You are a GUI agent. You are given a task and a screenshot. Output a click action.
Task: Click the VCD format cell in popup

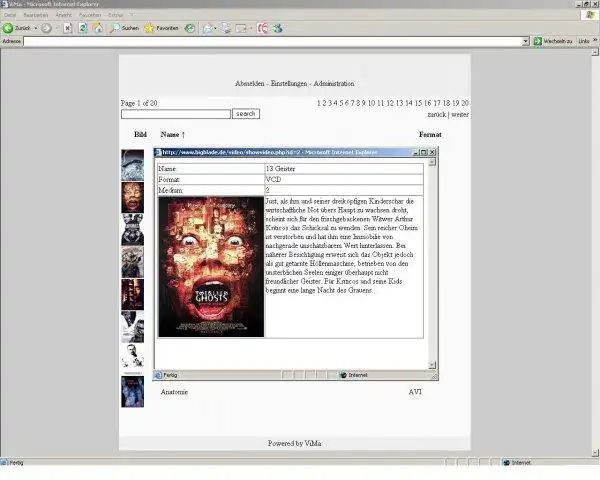coord(344,179)
